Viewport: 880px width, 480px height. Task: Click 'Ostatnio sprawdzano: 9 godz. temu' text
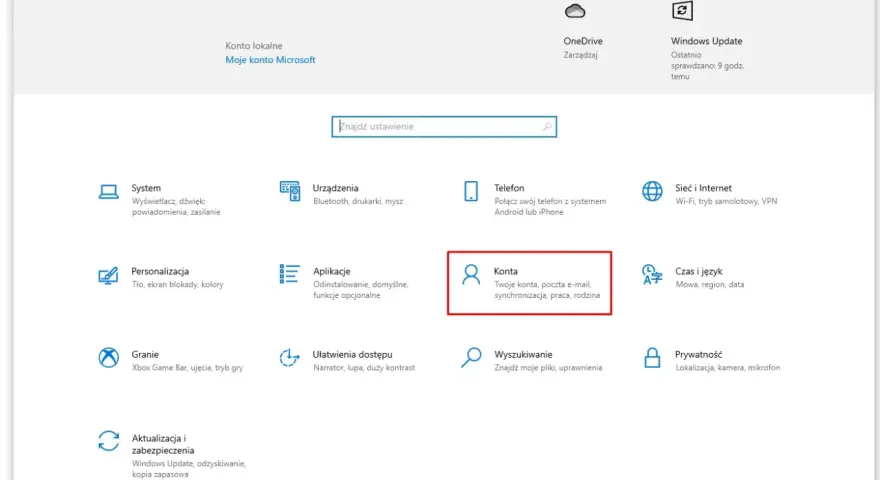[707, 66]
